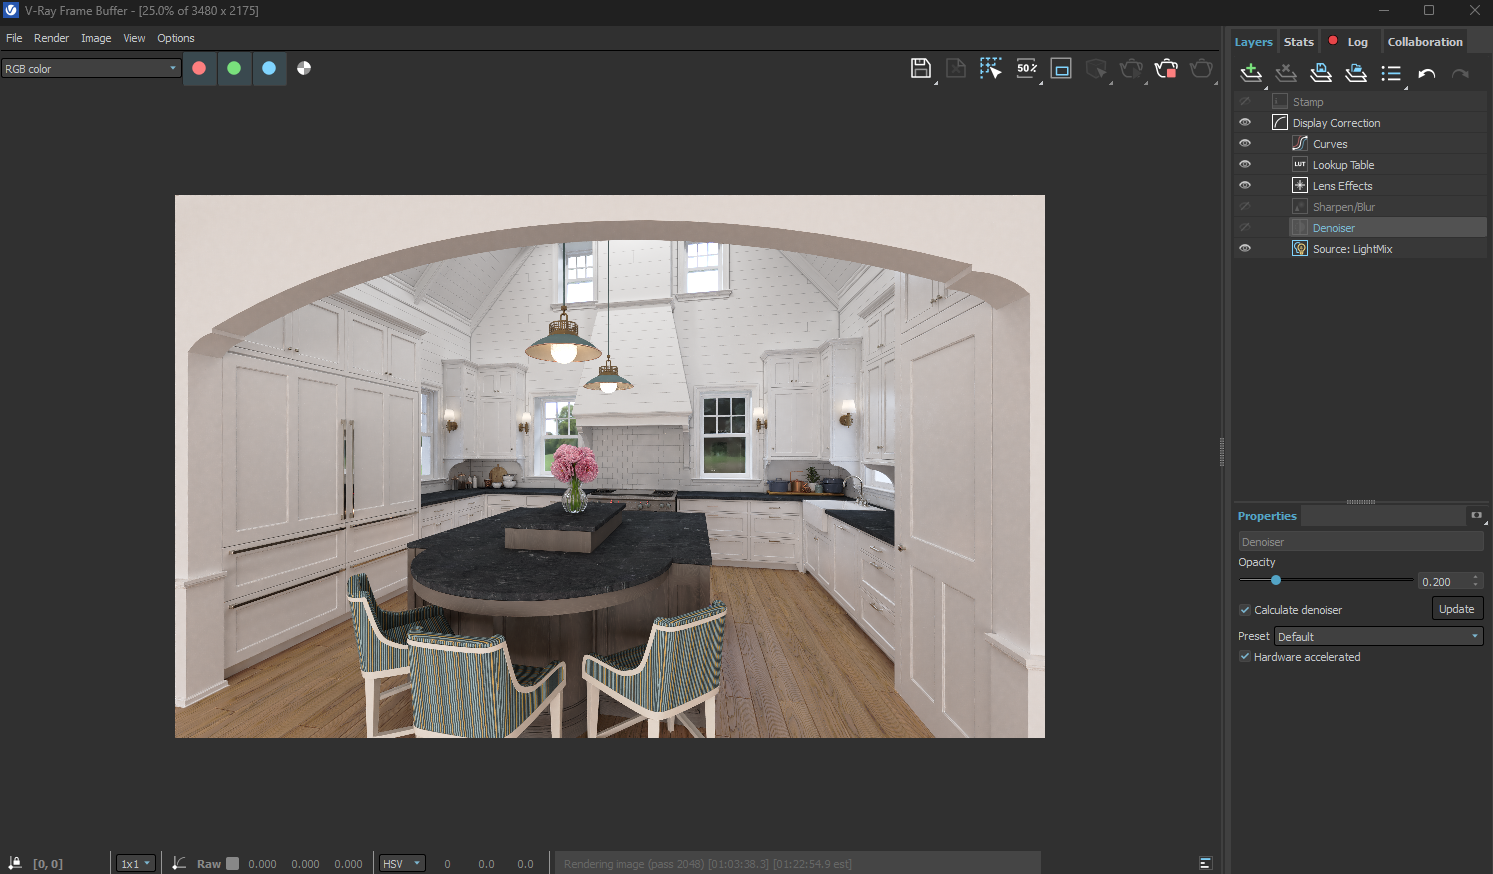The width and height of the screenshot is (1493, 874).
Task: Open the Render menu
Action: coord(51,38)
